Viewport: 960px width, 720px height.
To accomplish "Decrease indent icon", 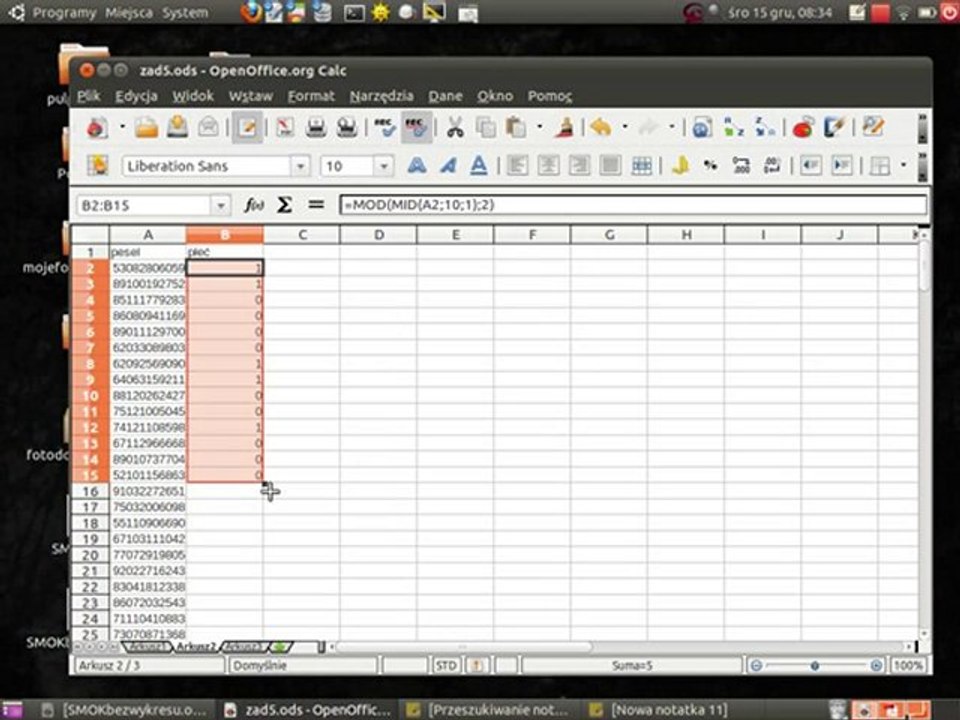I will (811, 165).
